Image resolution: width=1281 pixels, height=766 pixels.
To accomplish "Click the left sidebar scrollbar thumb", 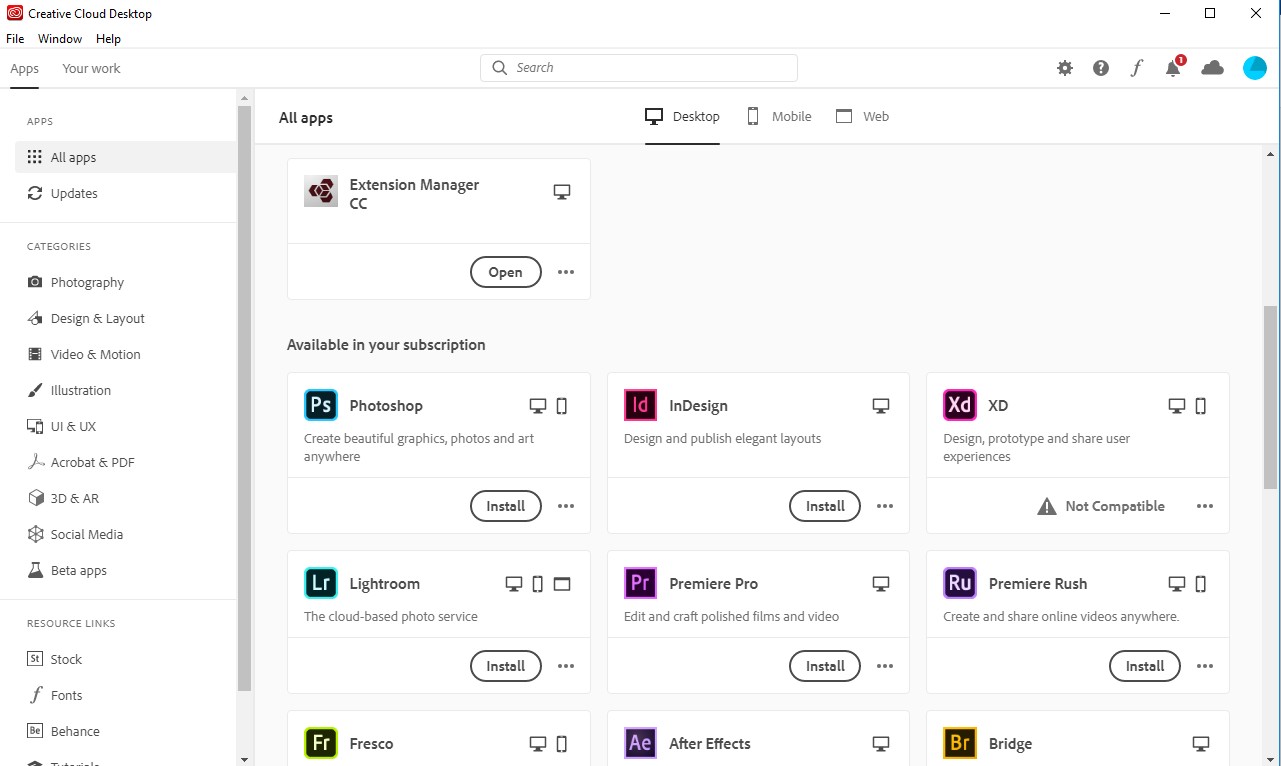I will click(x=245, y=398).
